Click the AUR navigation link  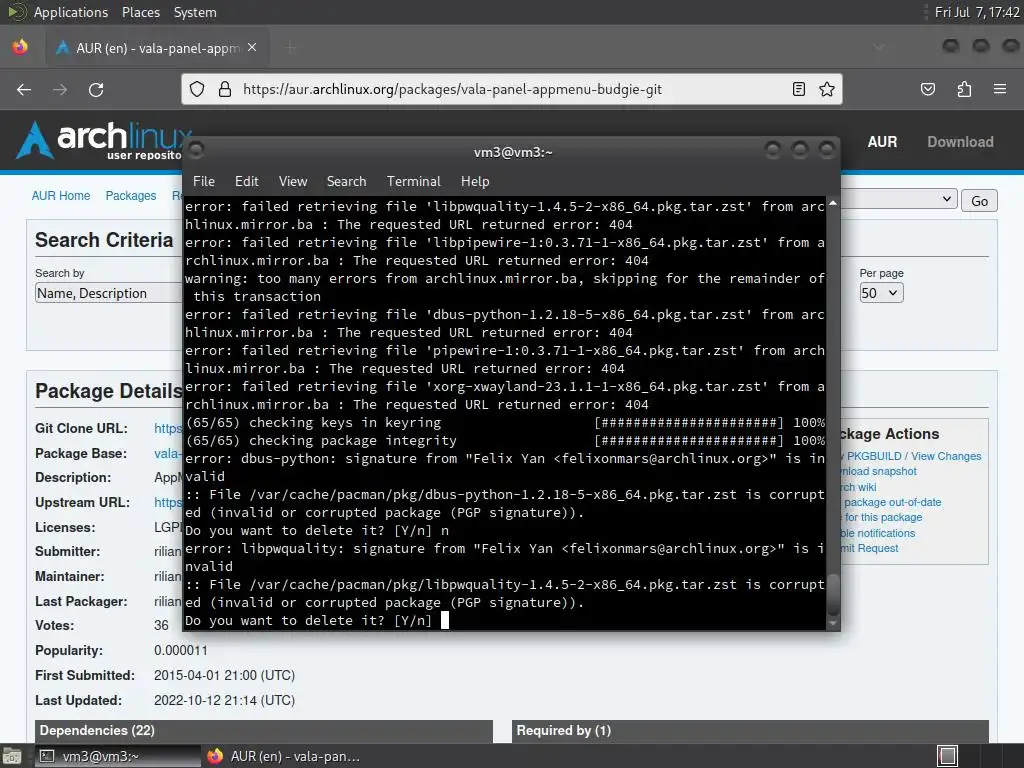(x=882, y=142)
